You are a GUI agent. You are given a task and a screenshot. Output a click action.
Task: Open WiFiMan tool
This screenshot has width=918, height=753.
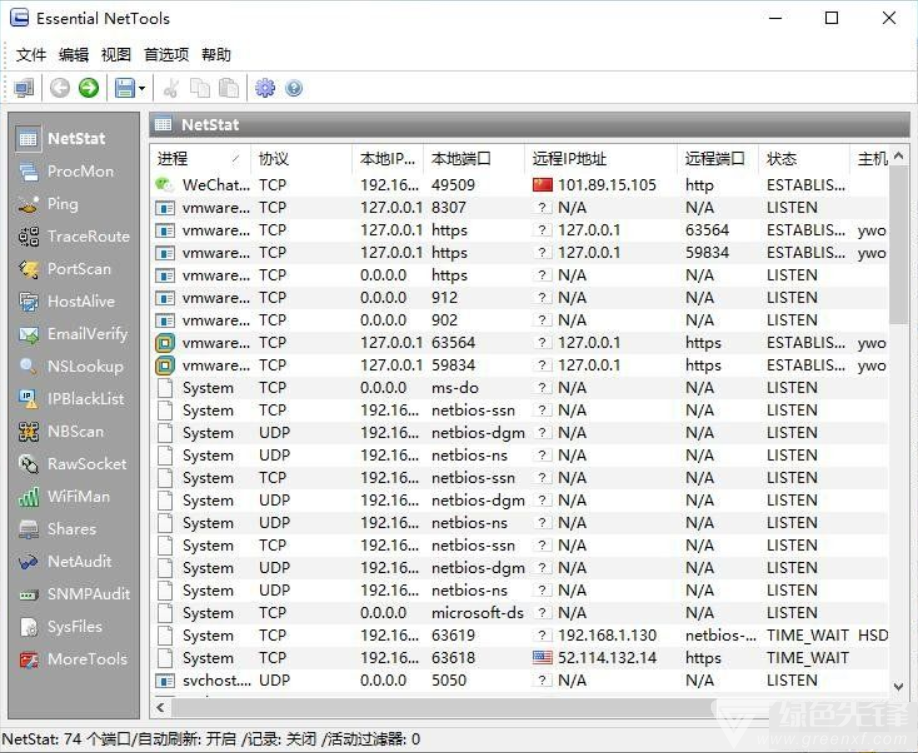click(64, 497)
